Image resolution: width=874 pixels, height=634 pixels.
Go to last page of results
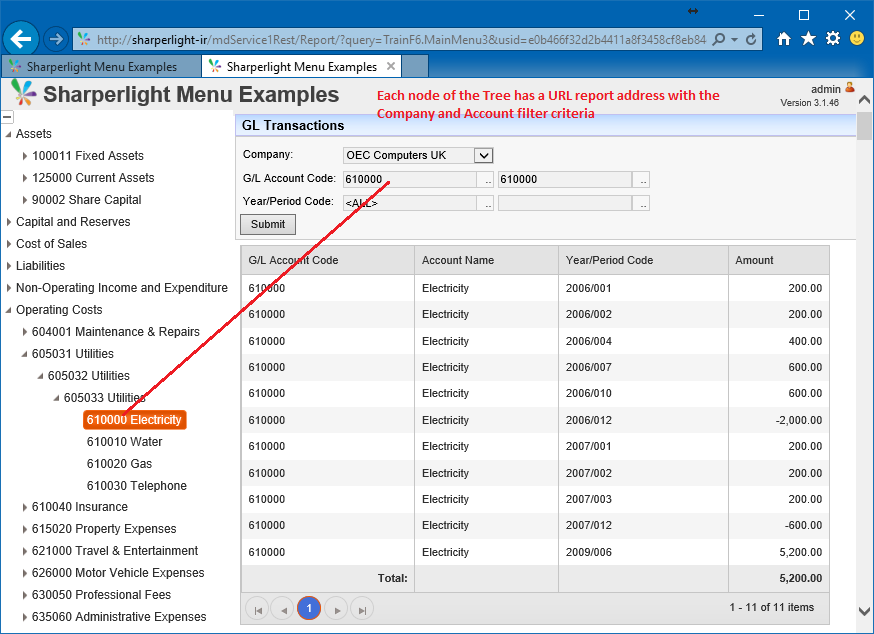[362, 609]
